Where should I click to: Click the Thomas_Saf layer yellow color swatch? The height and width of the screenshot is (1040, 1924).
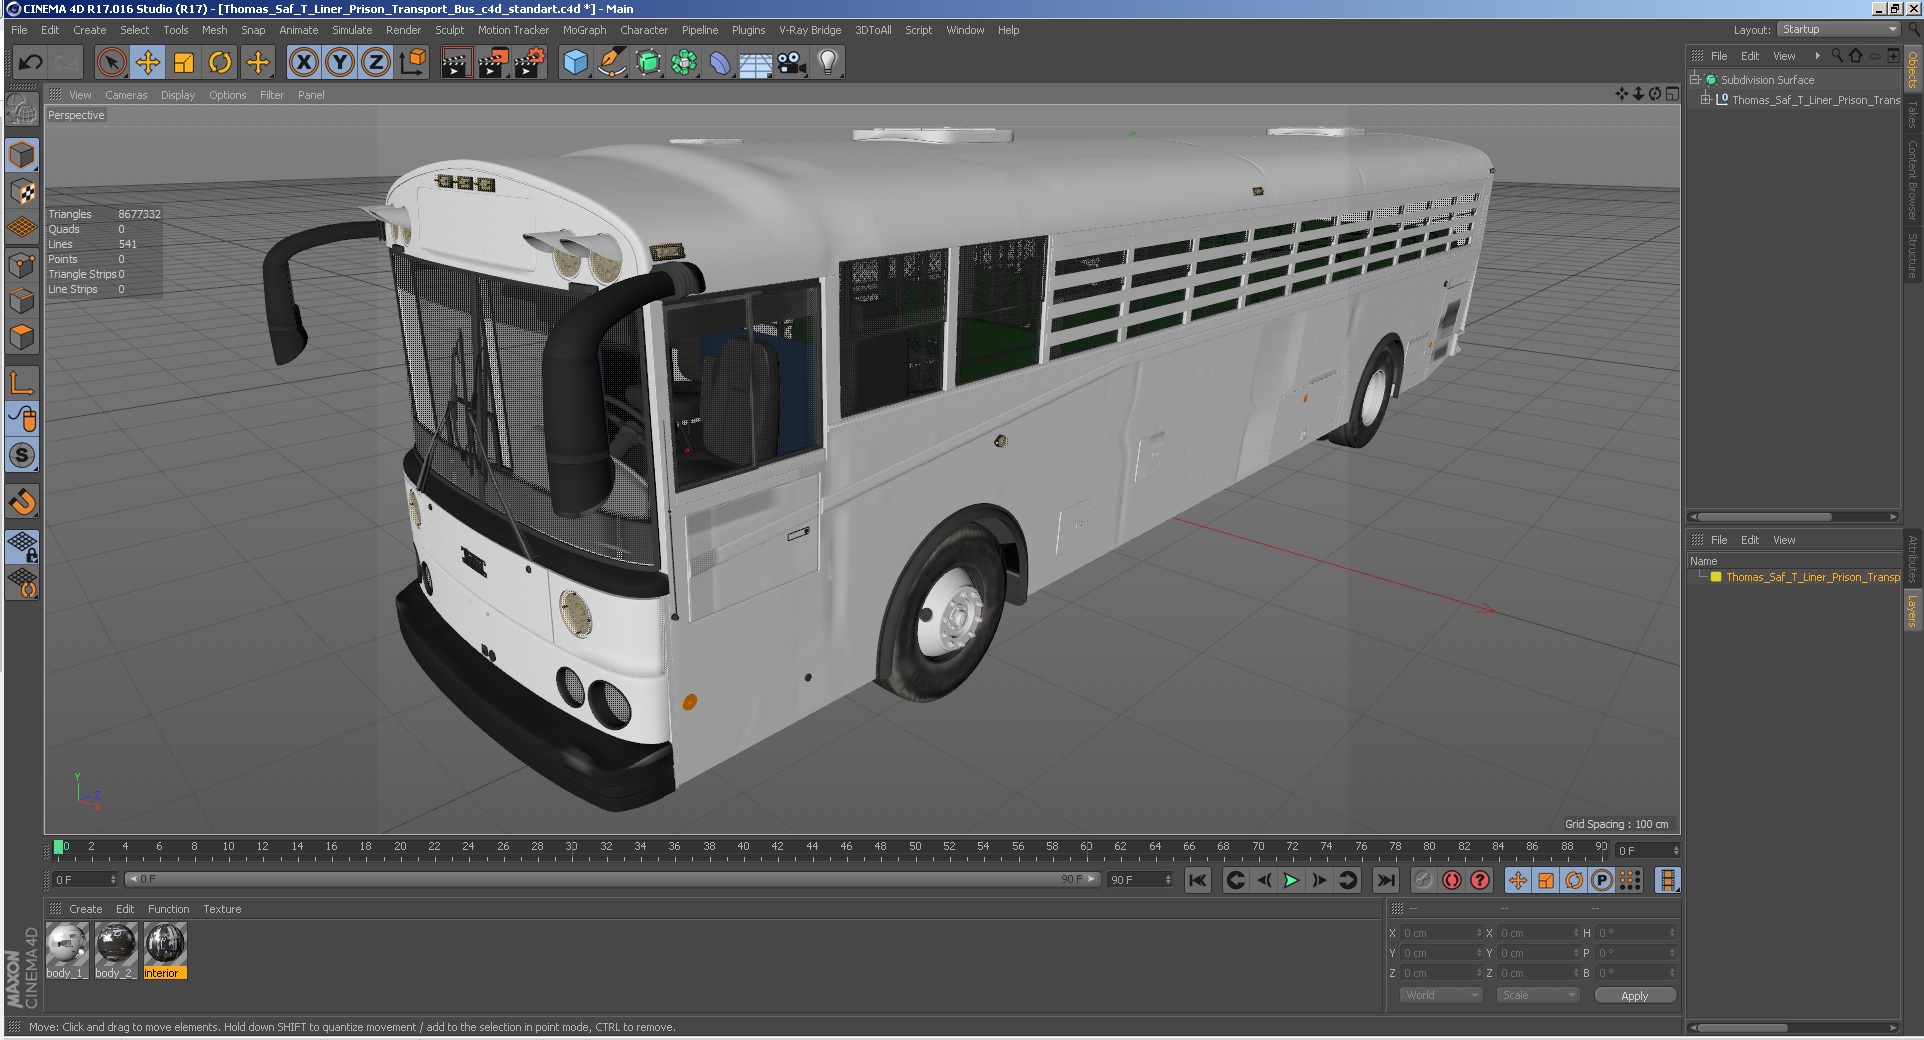click(x=1716, y=577)
